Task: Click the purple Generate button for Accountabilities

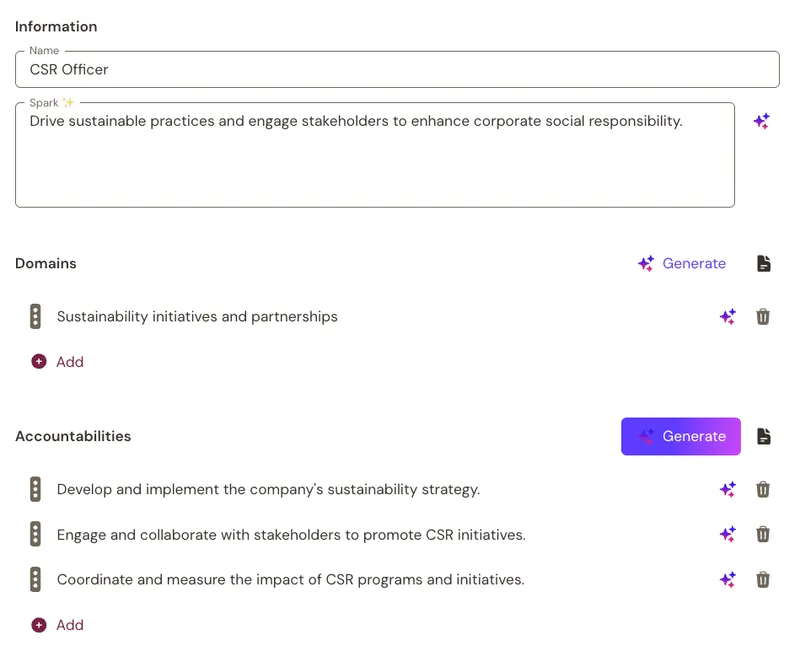Action: [681, 437]
